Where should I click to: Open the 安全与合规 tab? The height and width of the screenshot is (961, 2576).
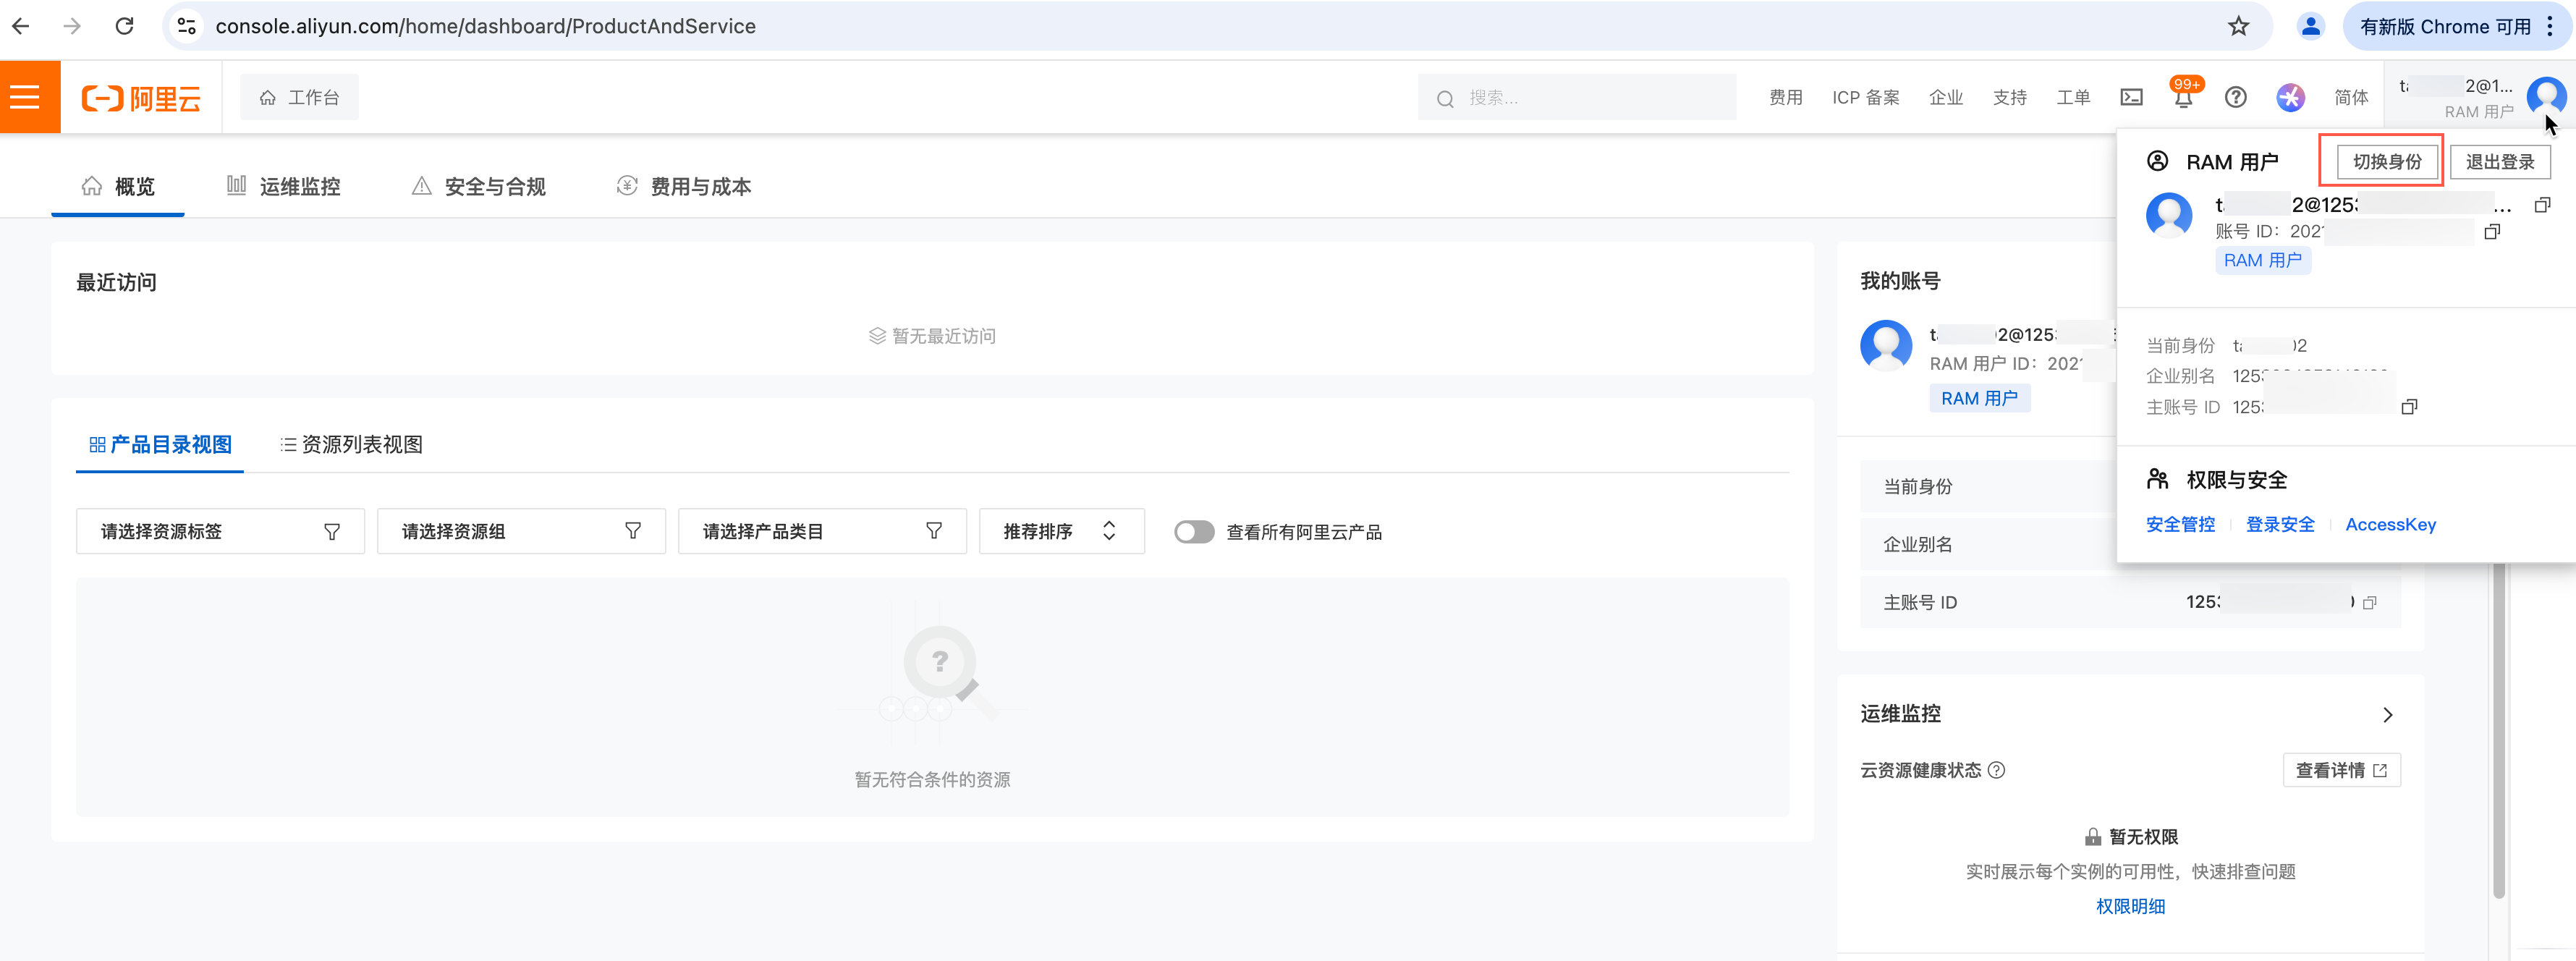pyautogui.click(x=479, y=187)
